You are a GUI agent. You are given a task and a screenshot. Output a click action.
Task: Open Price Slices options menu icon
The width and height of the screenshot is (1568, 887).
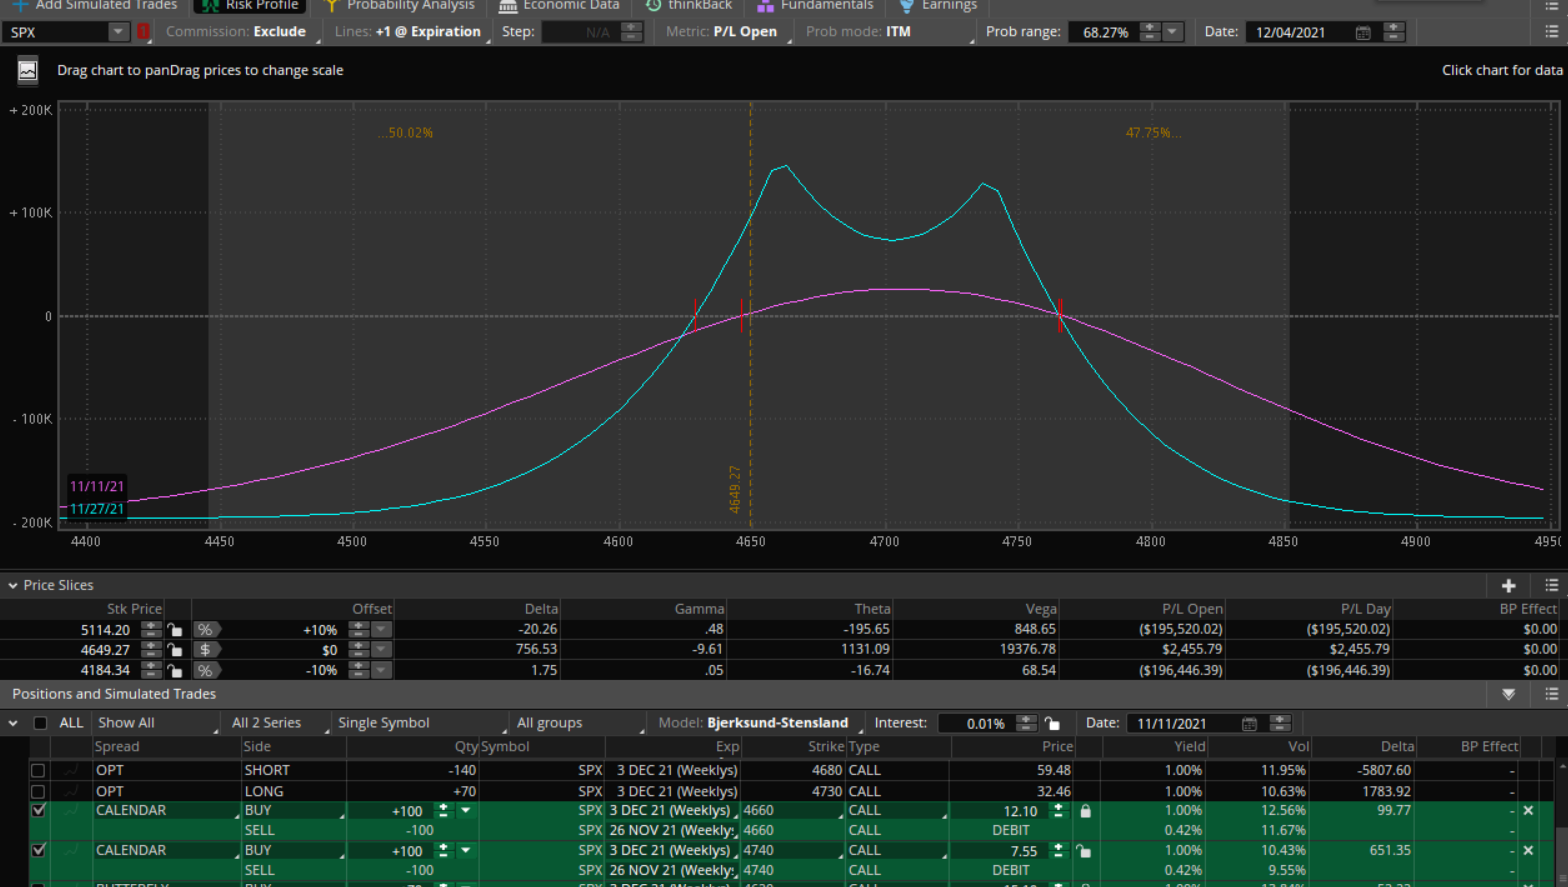pyautogui.click(x=1551, y=586)
